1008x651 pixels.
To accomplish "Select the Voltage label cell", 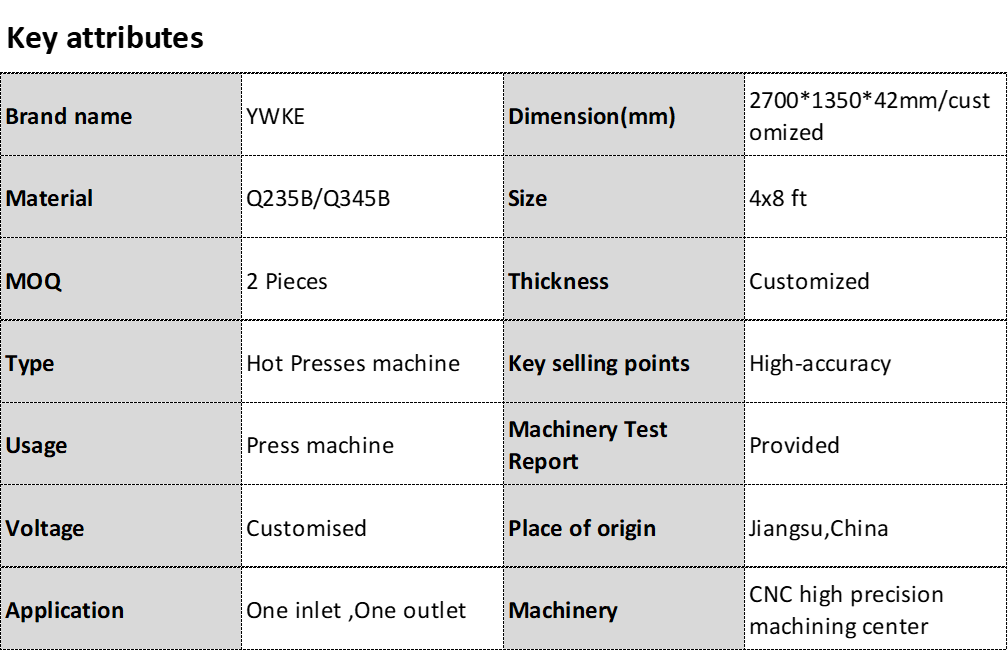I will click(x=120, y=527).
